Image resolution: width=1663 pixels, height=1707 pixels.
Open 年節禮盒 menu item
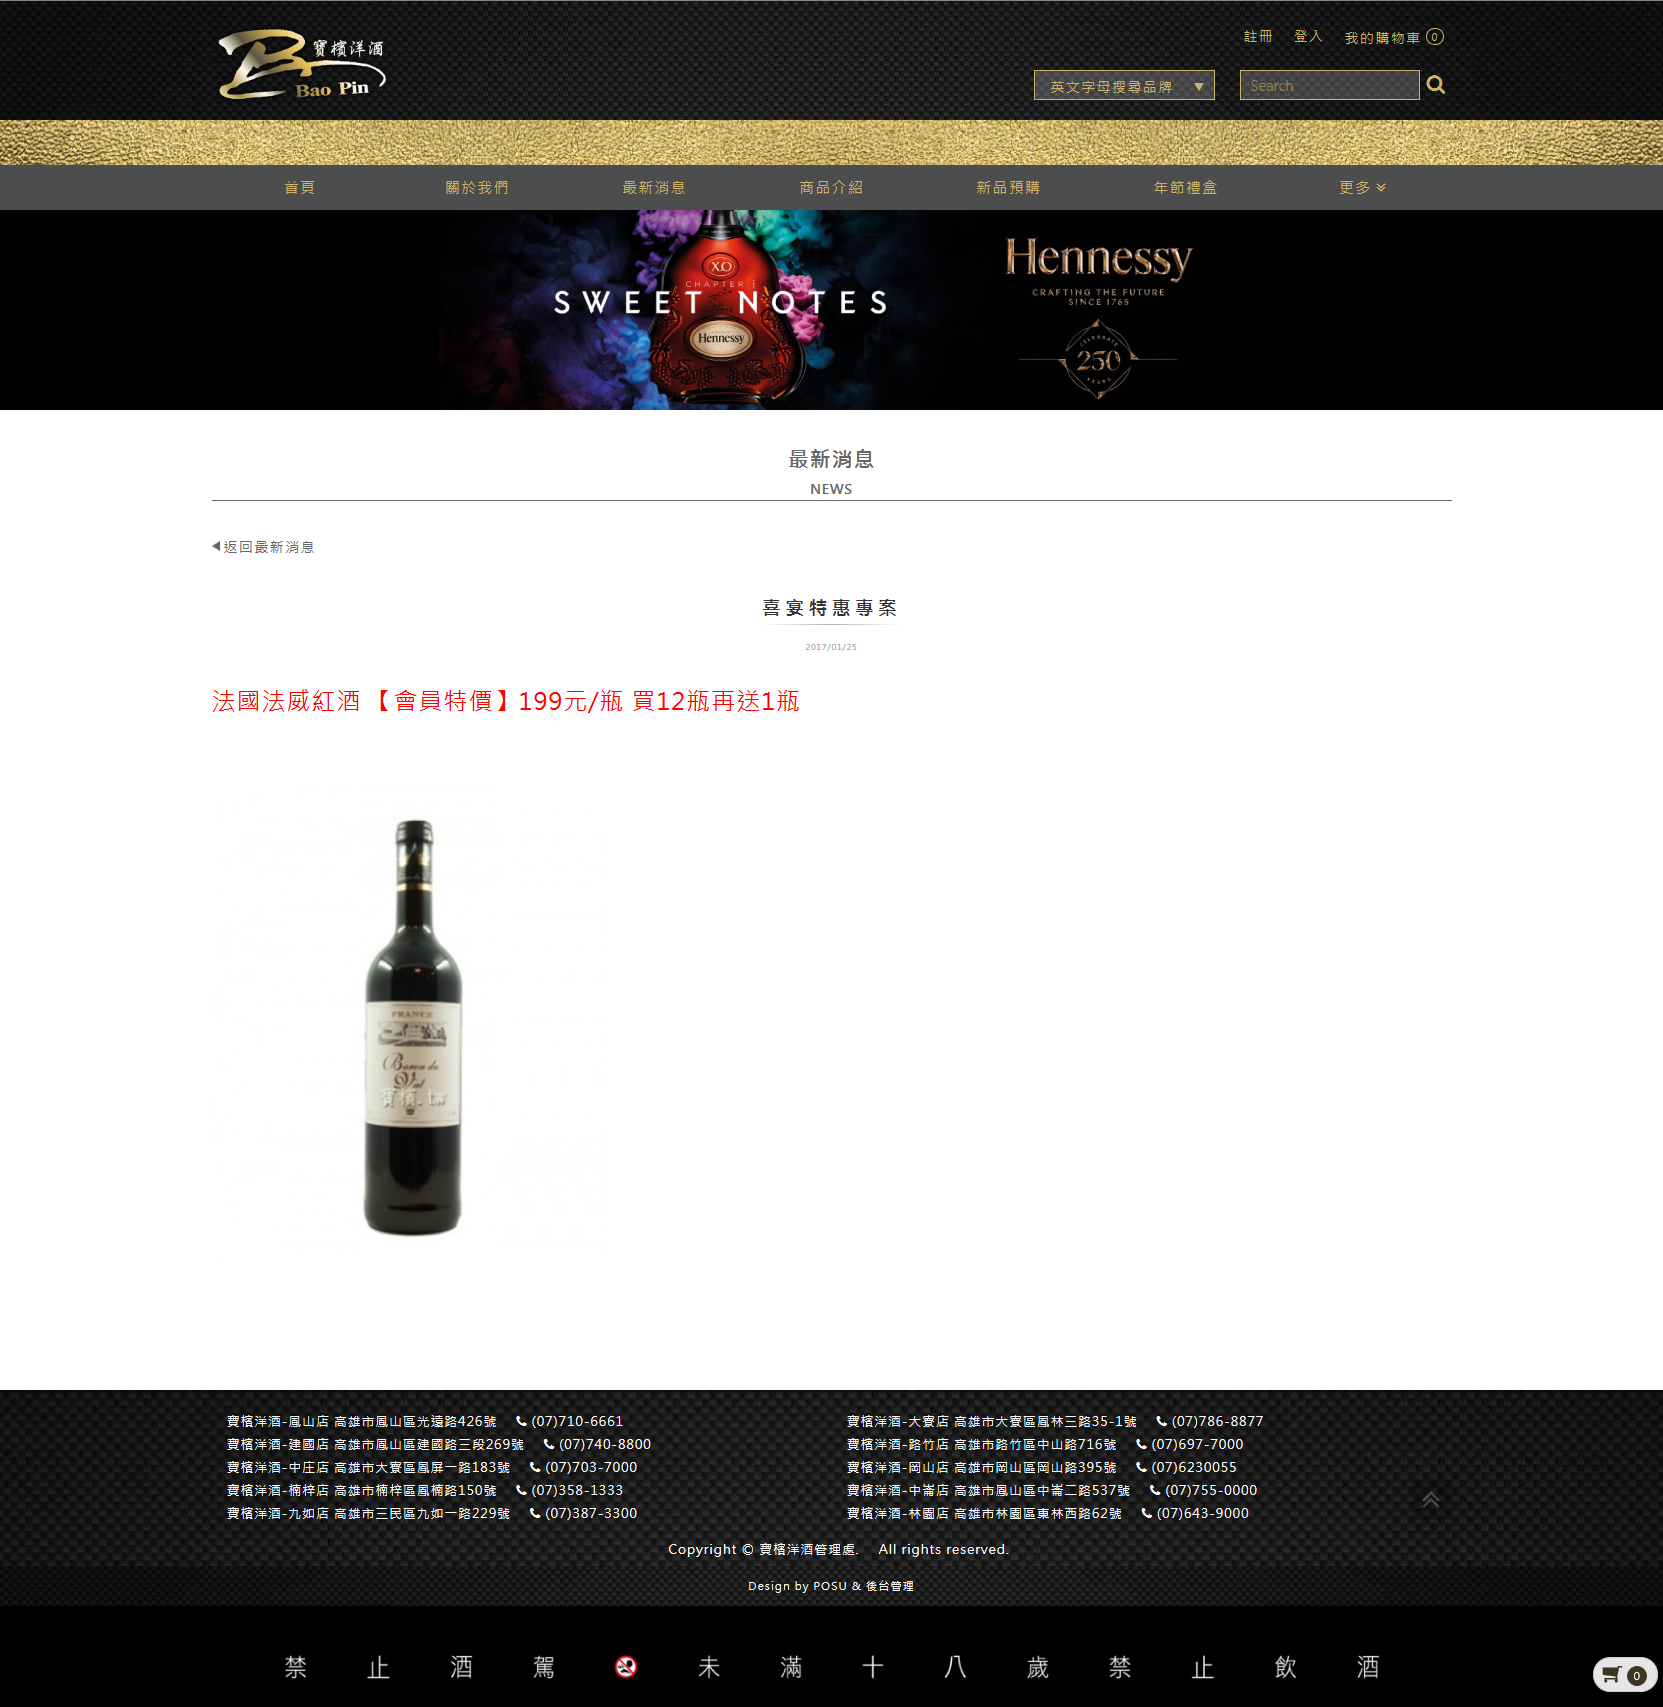[x=1185, y=188]
